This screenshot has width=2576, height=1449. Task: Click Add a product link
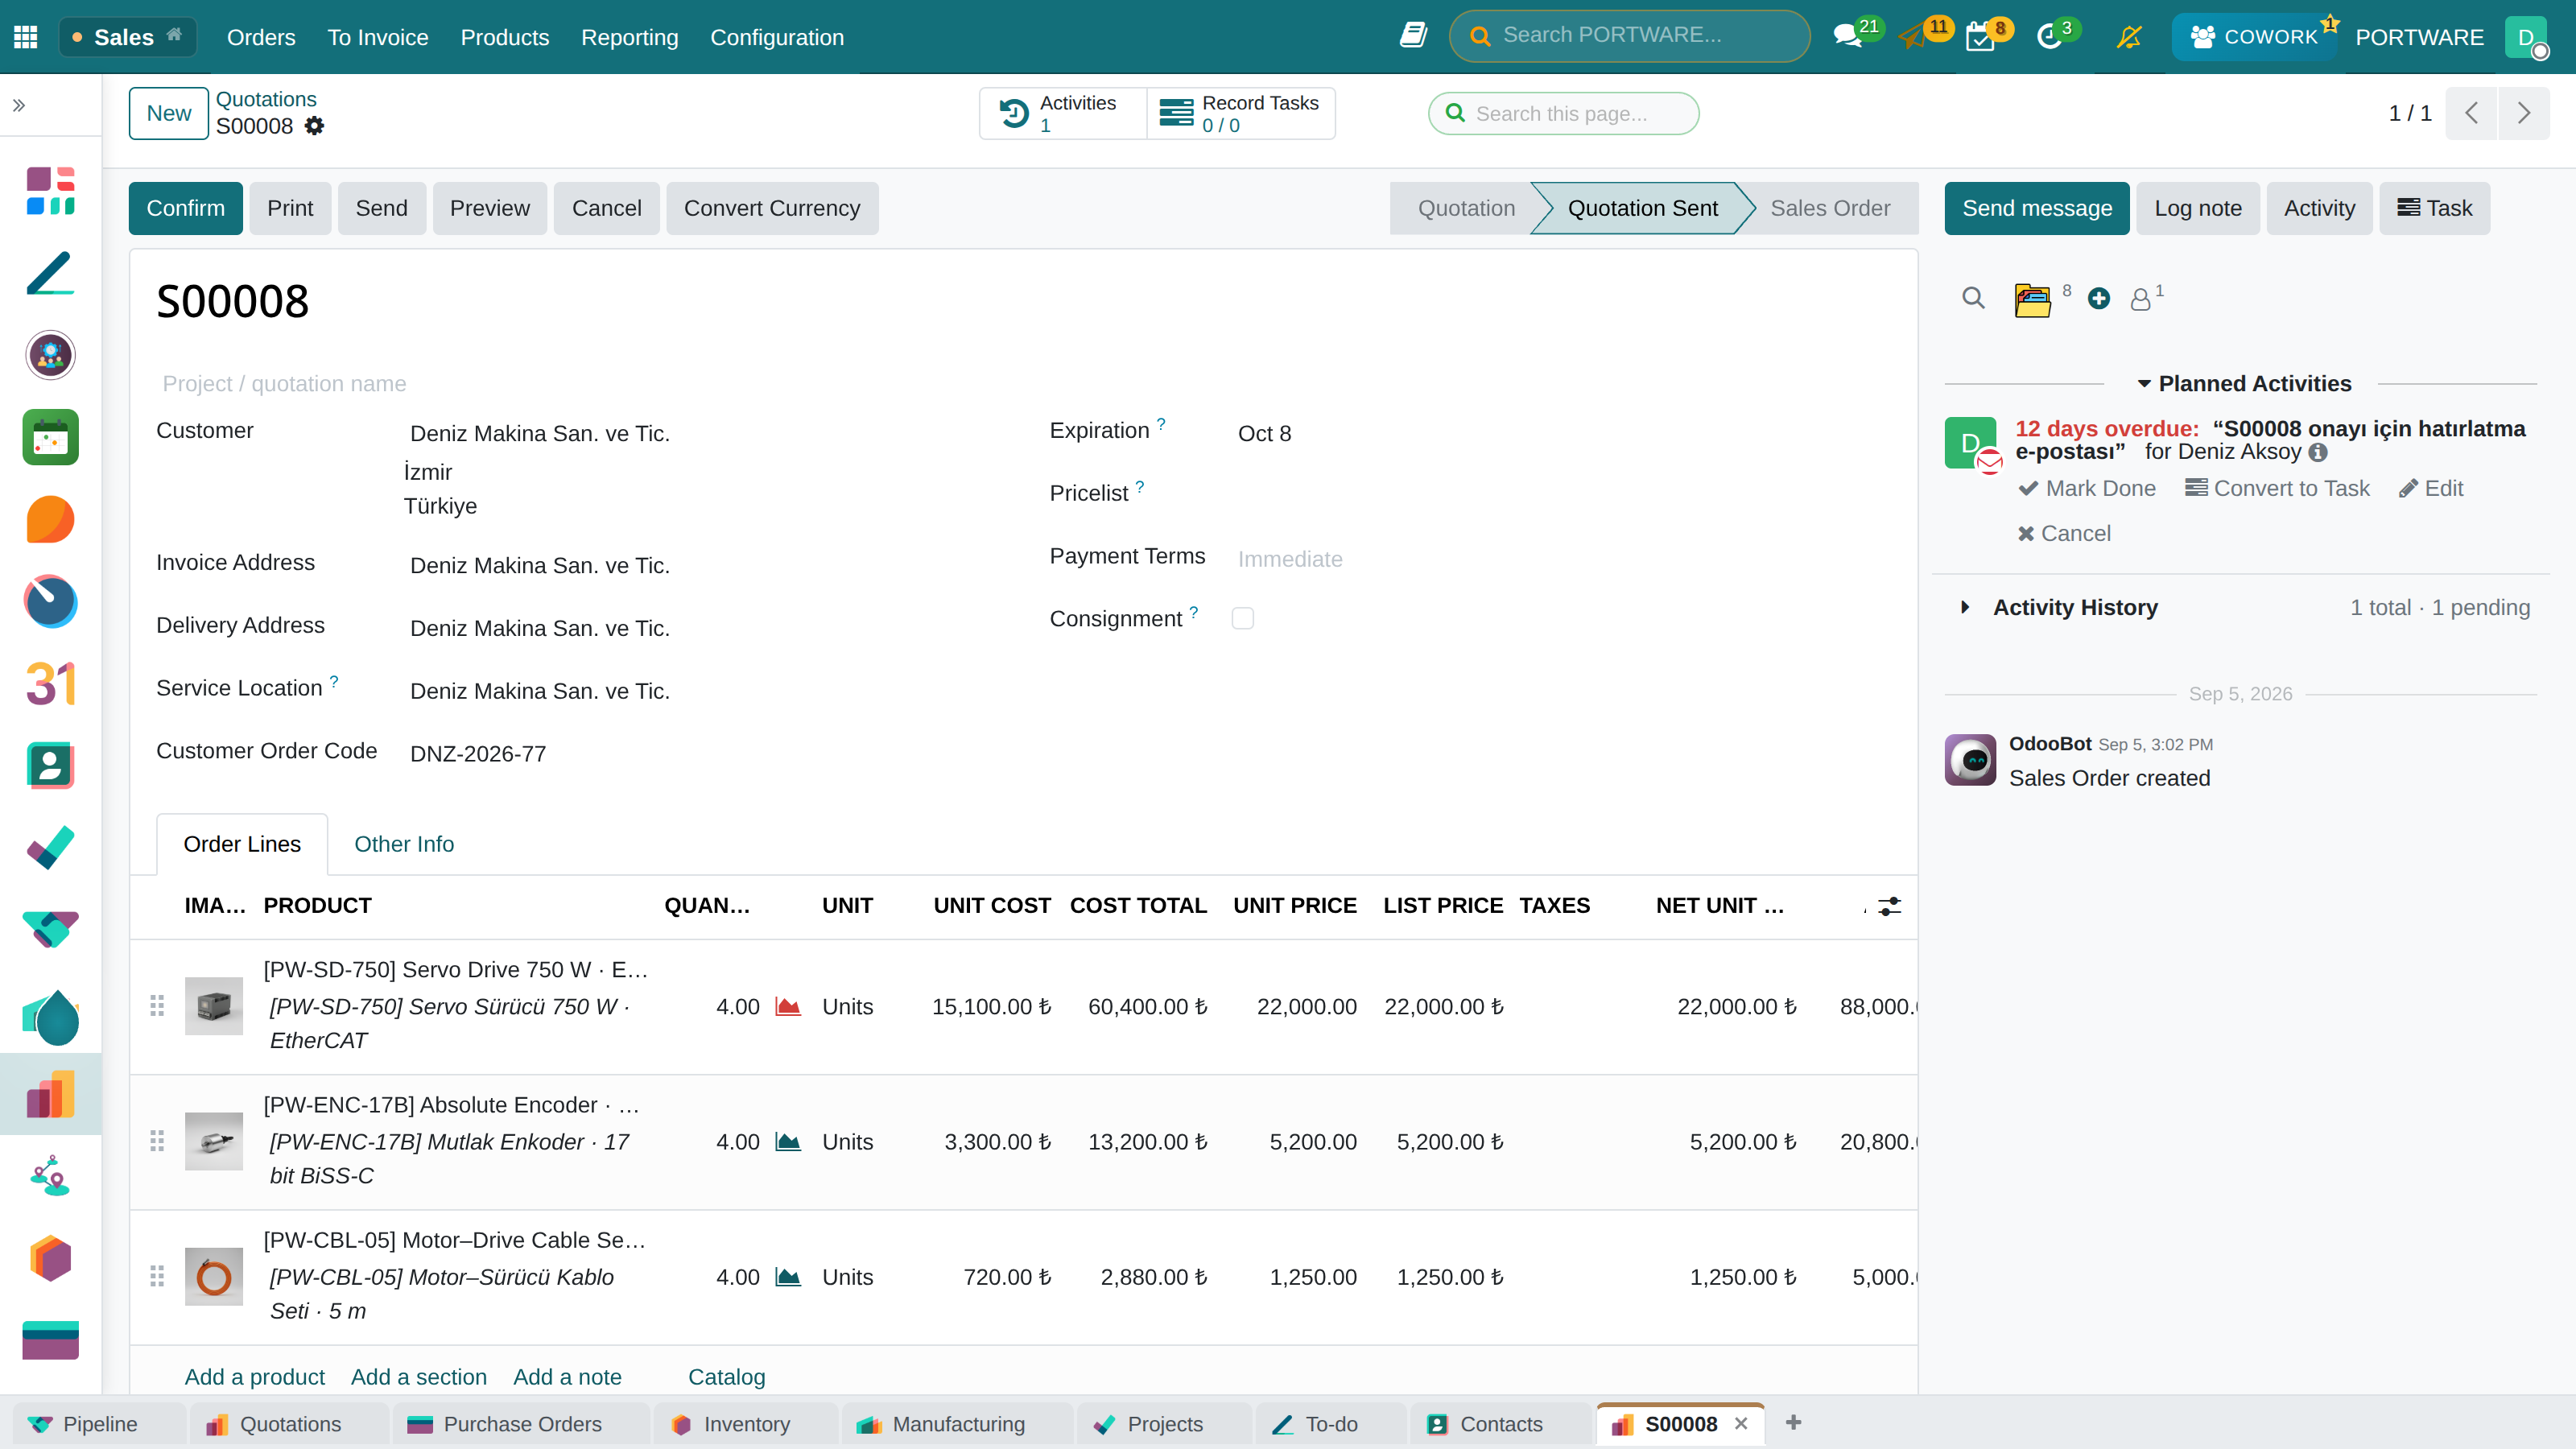coord(254,1377)
